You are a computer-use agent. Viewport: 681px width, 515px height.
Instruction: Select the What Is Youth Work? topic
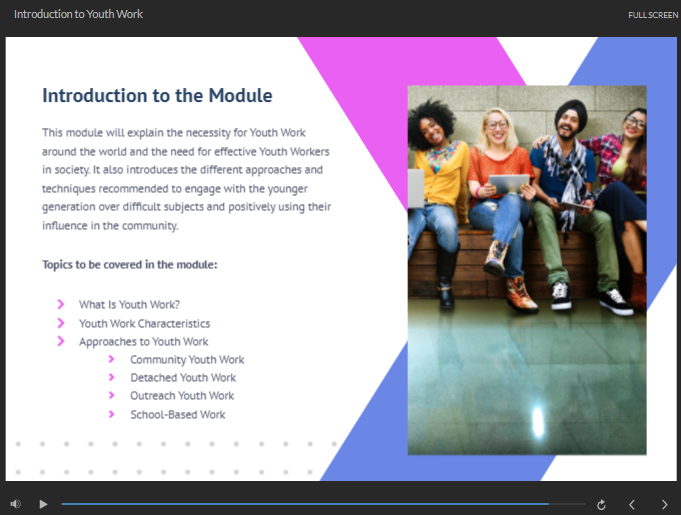129,305
